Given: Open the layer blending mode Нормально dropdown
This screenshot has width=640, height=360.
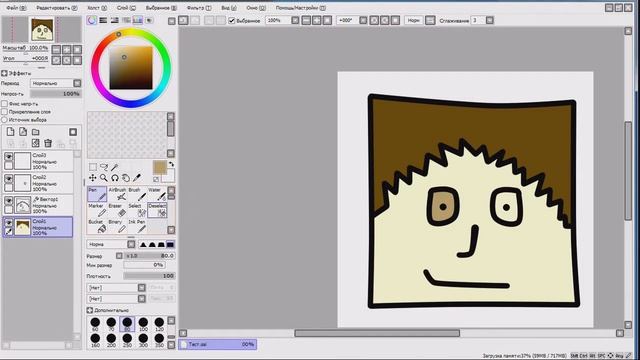Looking at the screenshot, I should click(56, 83).
